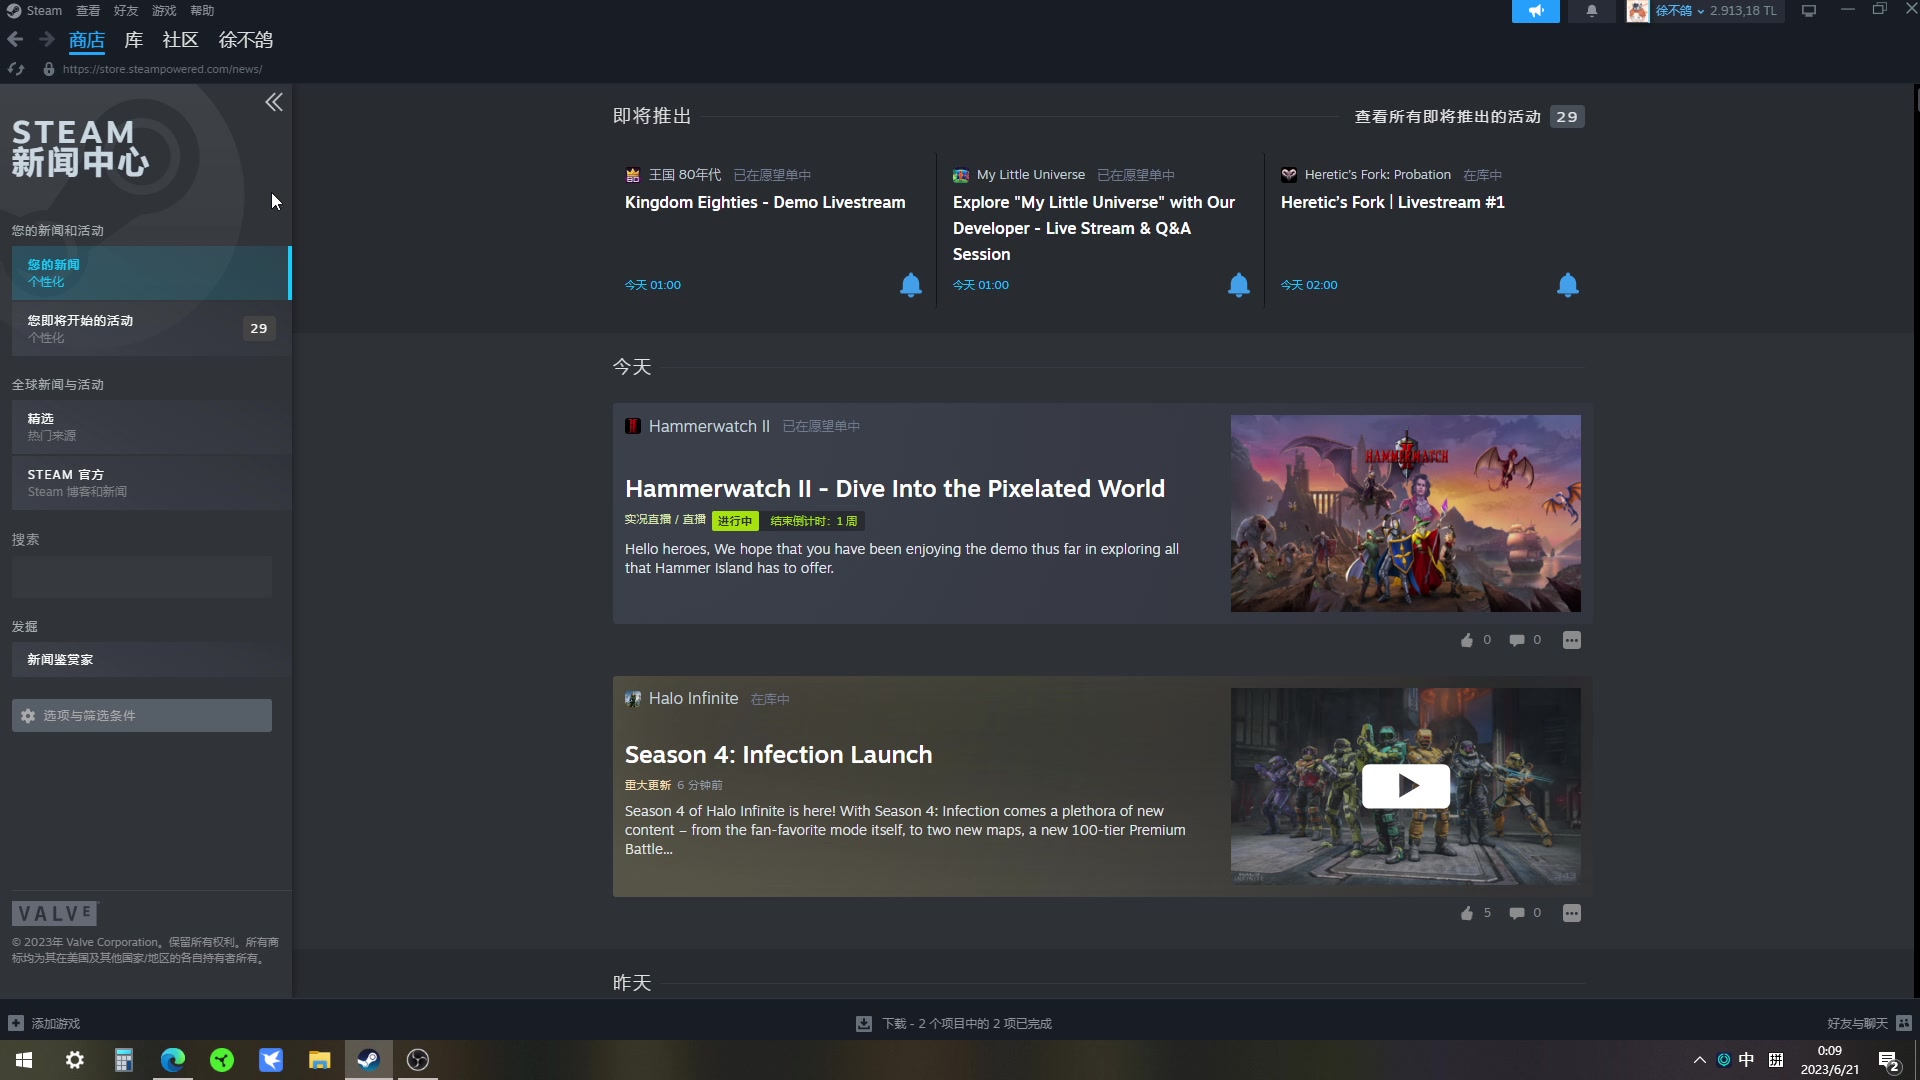Image resolution: width=1920 pixels, height=1080 pixels.
Task: Open the account dropdown 徐不鸽
Action: 1680,11
